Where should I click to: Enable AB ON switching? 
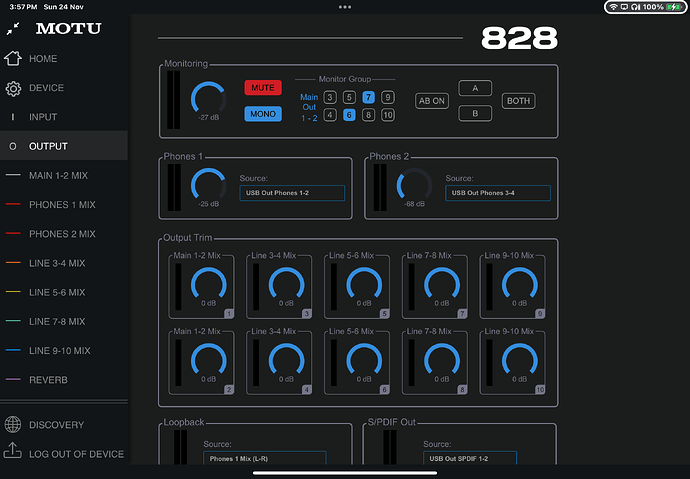click(x=432, y=101)
